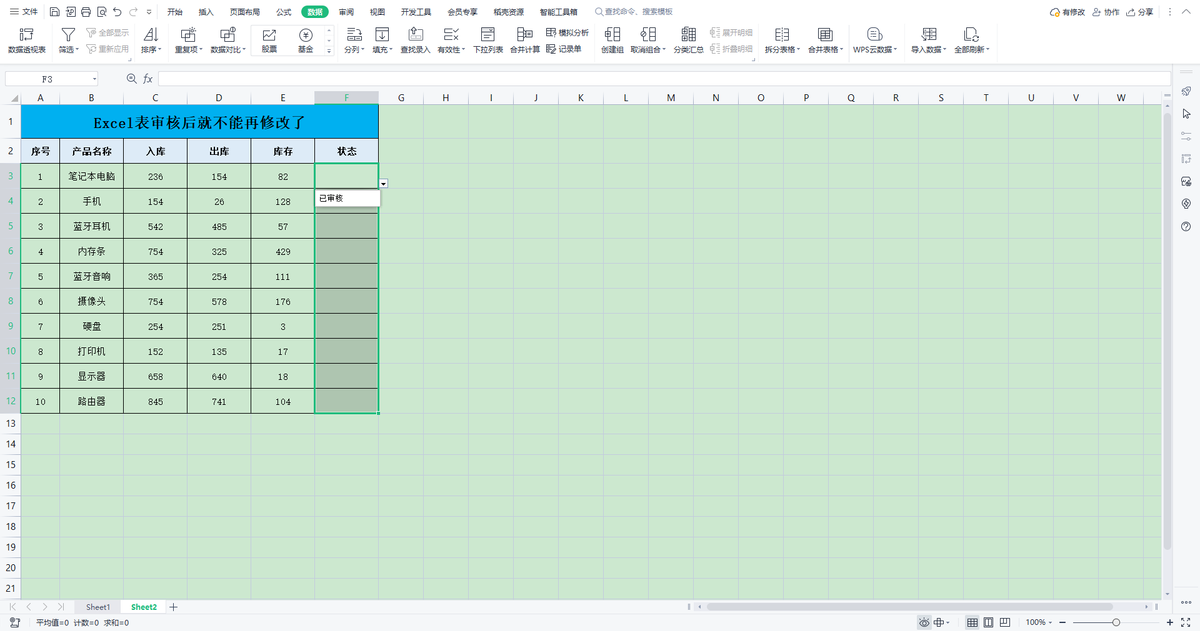Click the 筛选 filter icon
Screen dimensions: 1200x631
pyautogui.click(x=67, y=35)
